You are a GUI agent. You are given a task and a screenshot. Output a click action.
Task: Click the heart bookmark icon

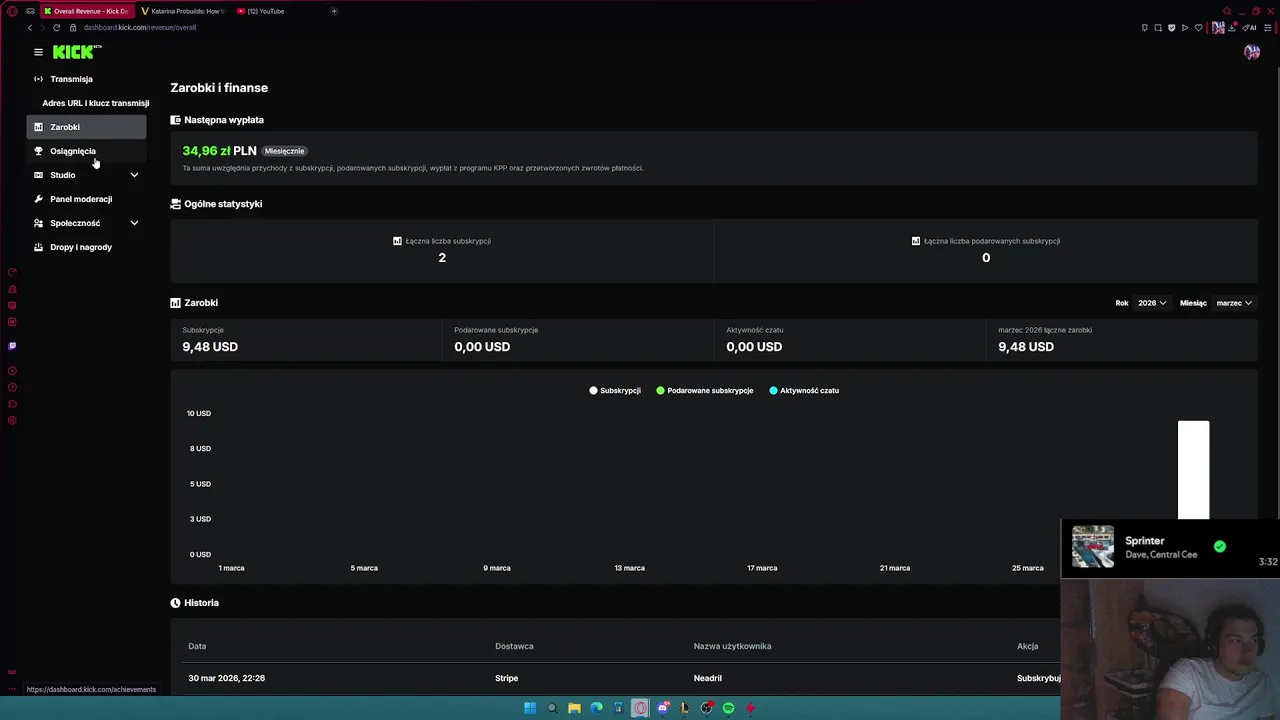pos(1199,28)
